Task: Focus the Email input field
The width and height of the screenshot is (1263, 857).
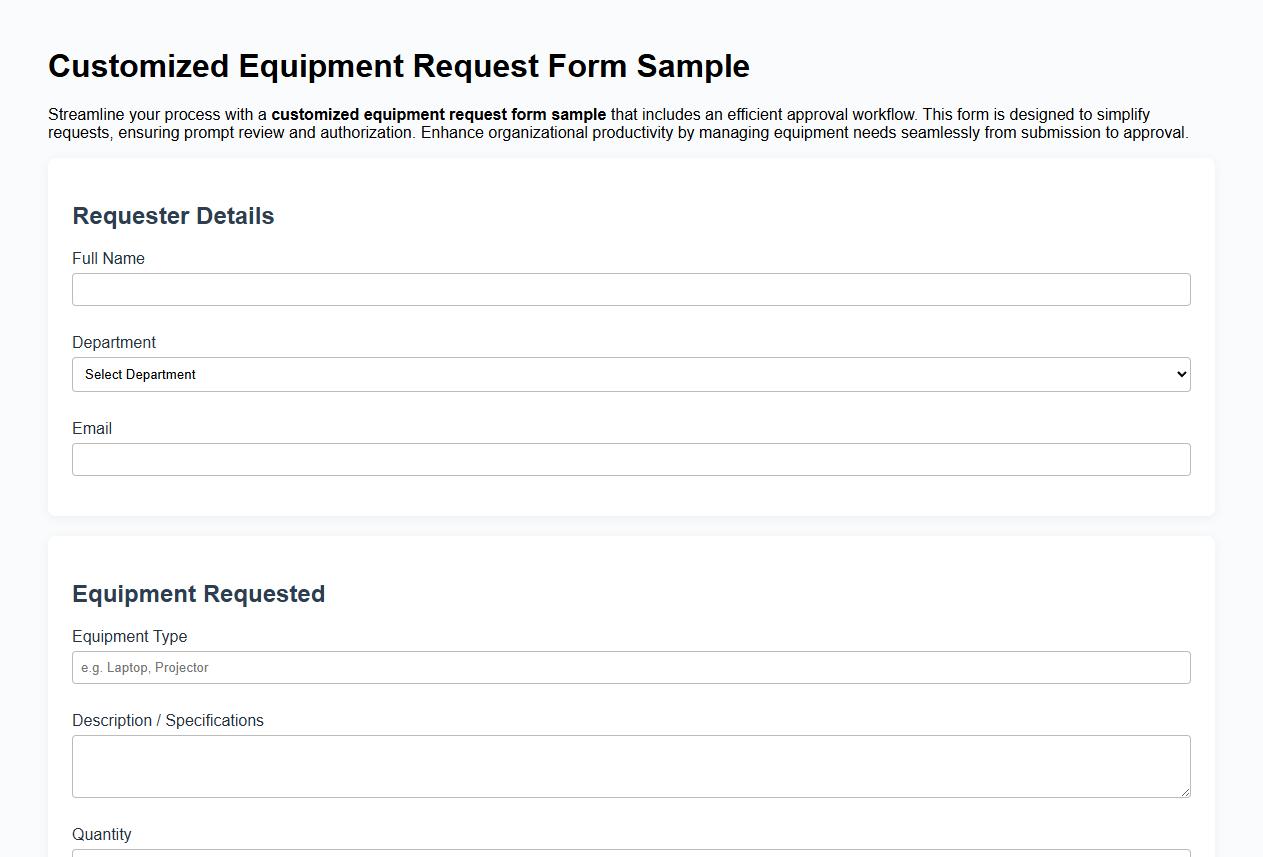Action: pos(631,459)
